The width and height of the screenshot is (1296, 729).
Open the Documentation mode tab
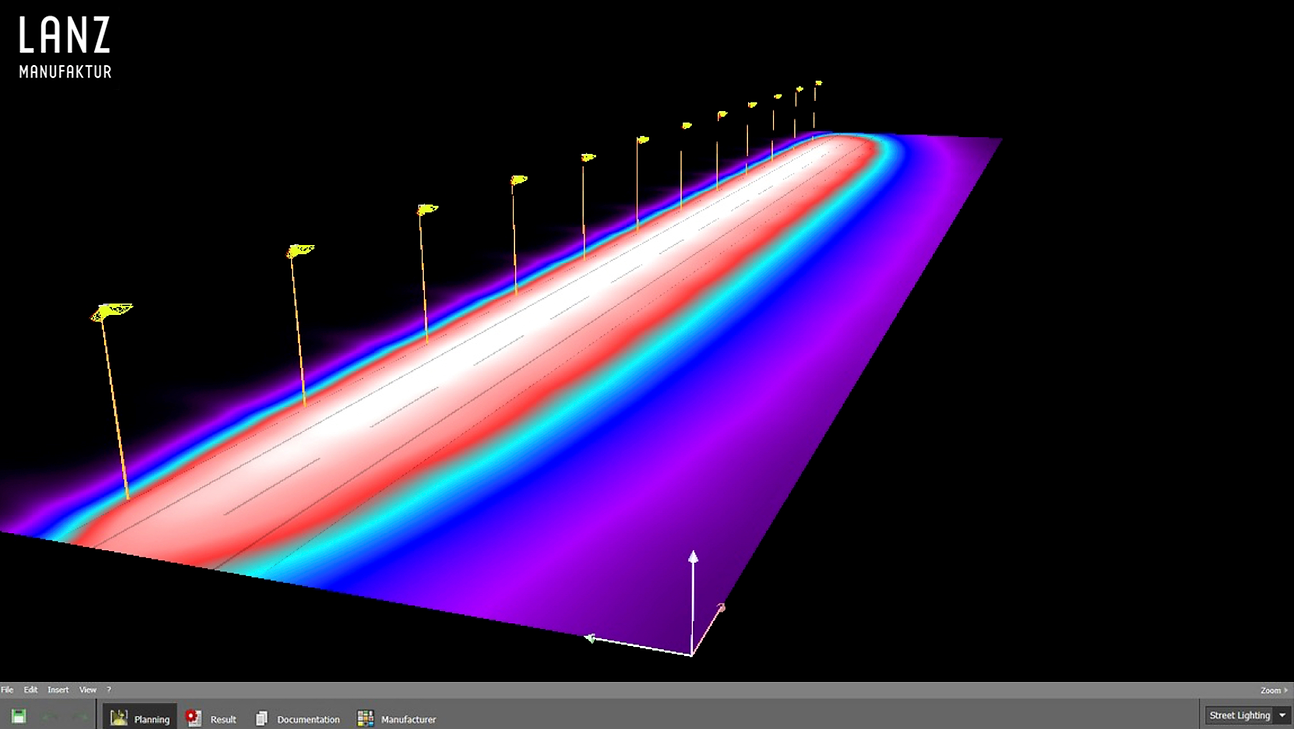(297, 718)
